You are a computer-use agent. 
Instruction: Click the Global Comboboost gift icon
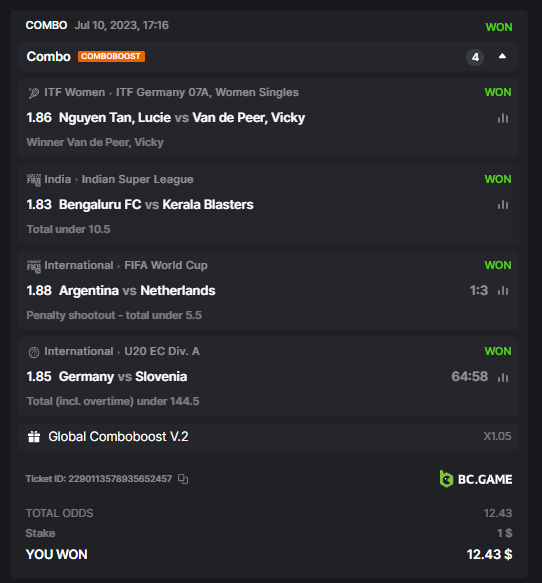coord(34,437)
